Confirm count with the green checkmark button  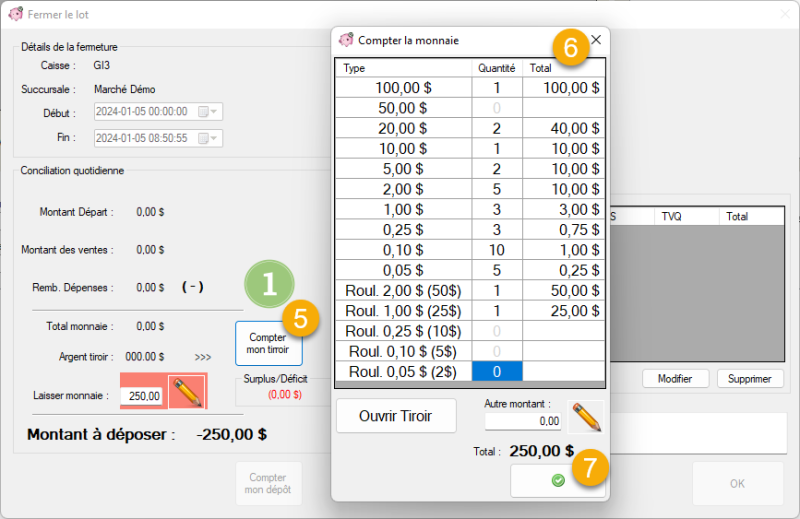[x=558, y=480]
